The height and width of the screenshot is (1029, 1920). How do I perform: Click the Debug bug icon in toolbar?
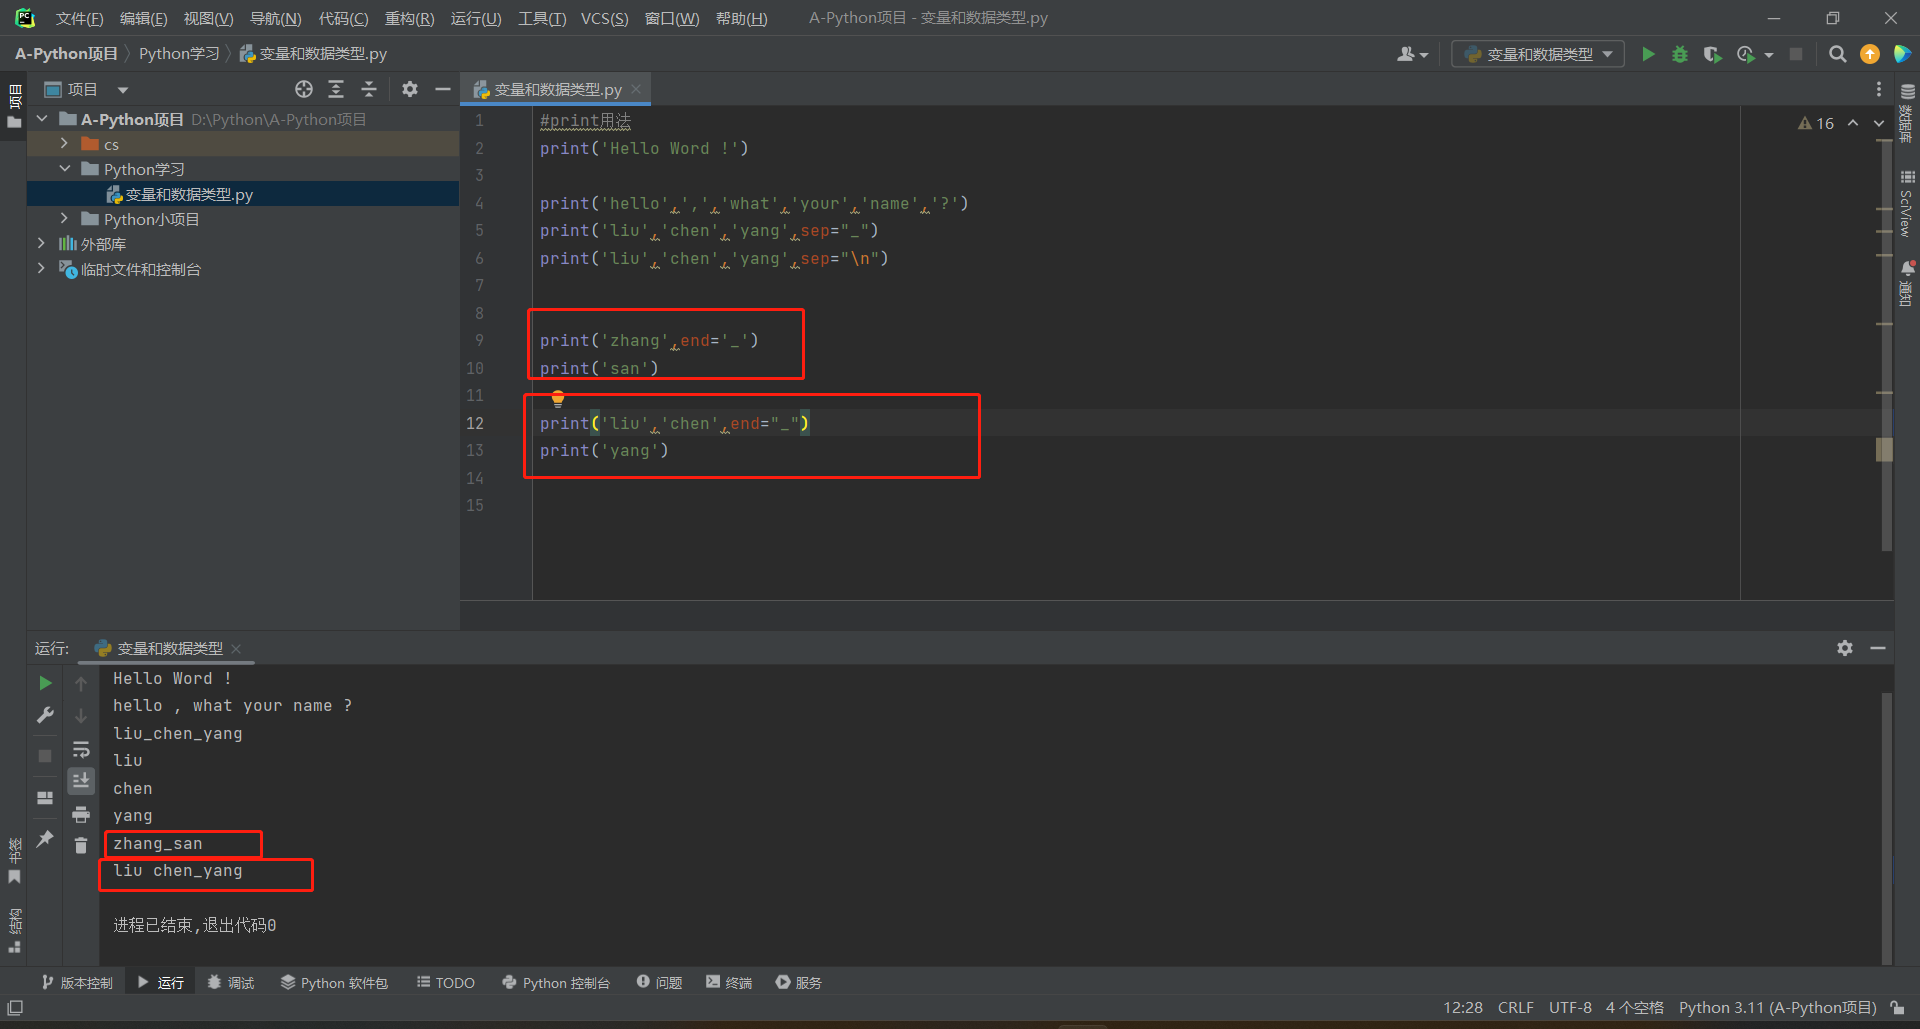[x=1680, y=54]
